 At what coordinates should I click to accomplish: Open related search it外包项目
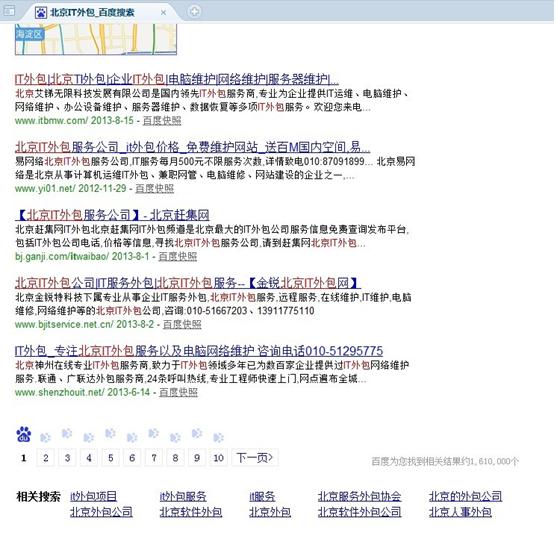[93, 496]
